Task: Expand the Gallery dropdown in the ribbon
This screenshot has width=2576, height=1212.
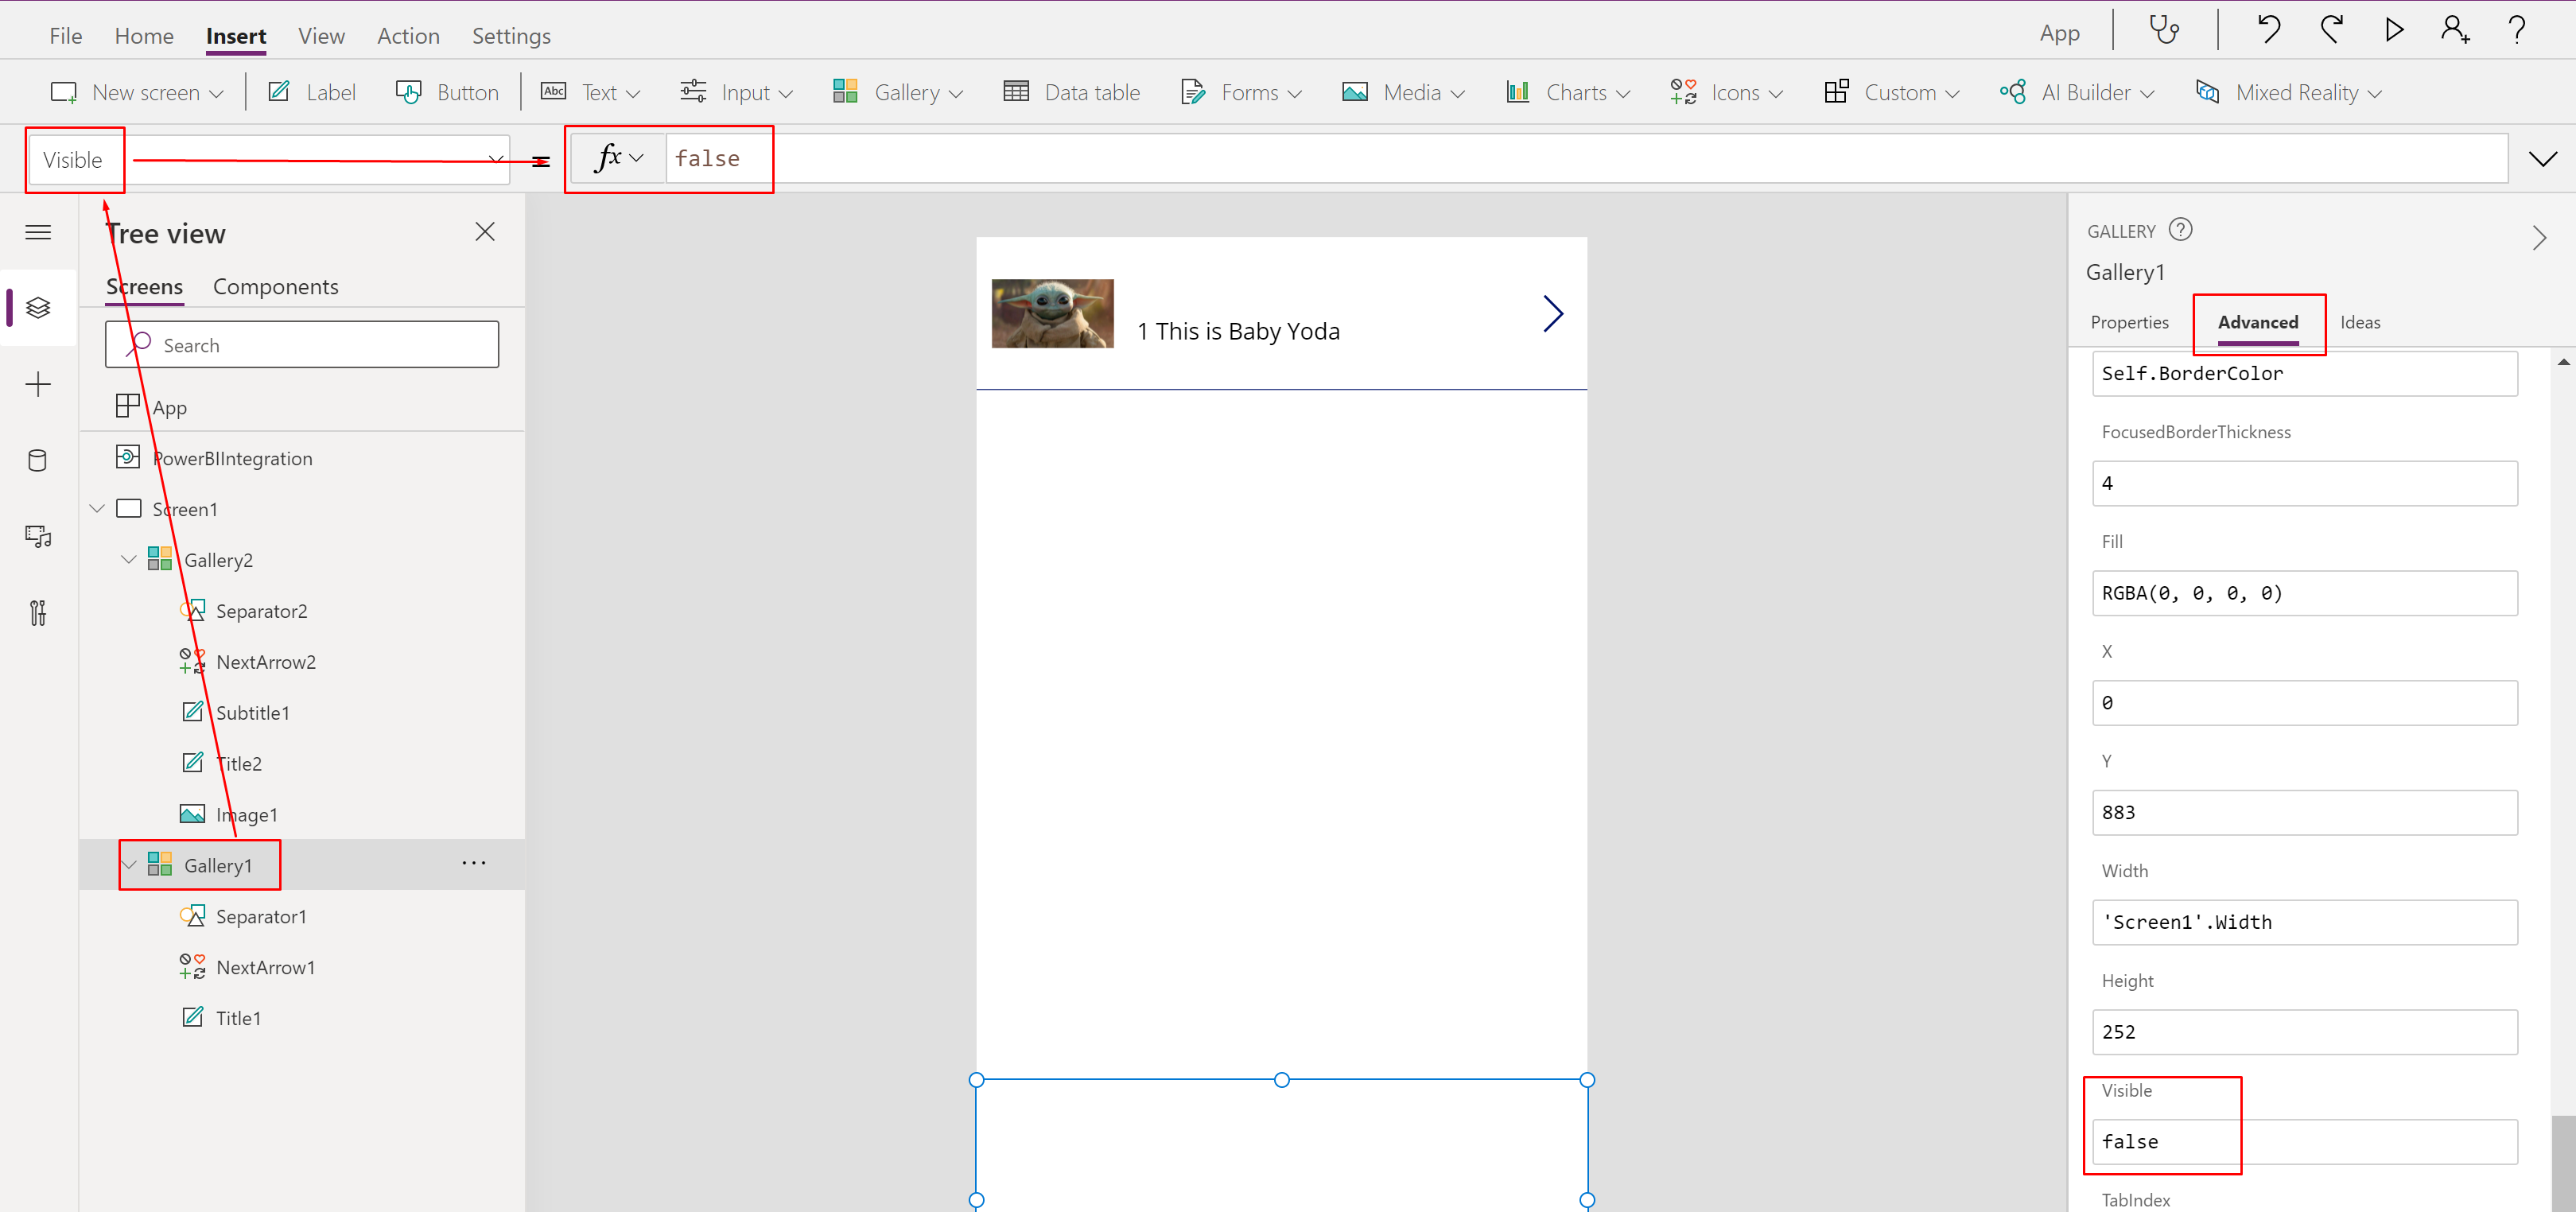Action: (x=957, y=91)
